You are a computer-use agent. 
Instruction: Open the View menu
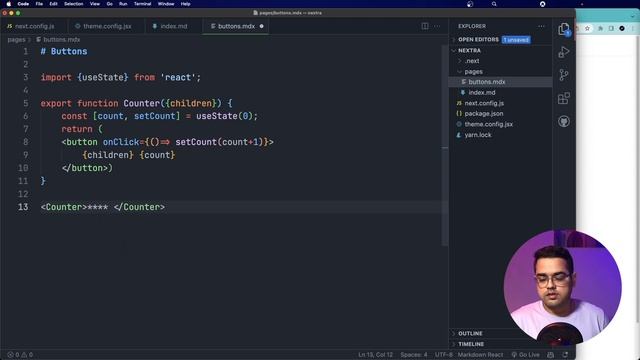pyautogui.click(x=95, y=4)
